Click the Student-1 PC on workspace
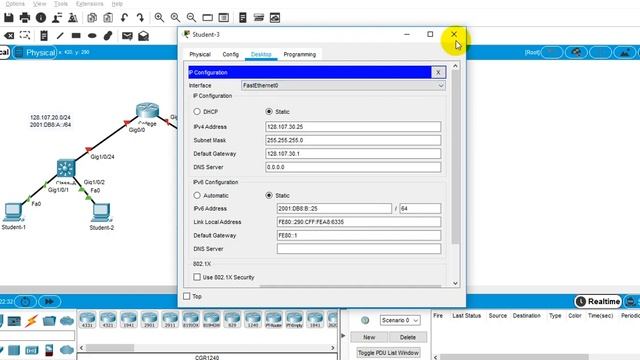 13,212
